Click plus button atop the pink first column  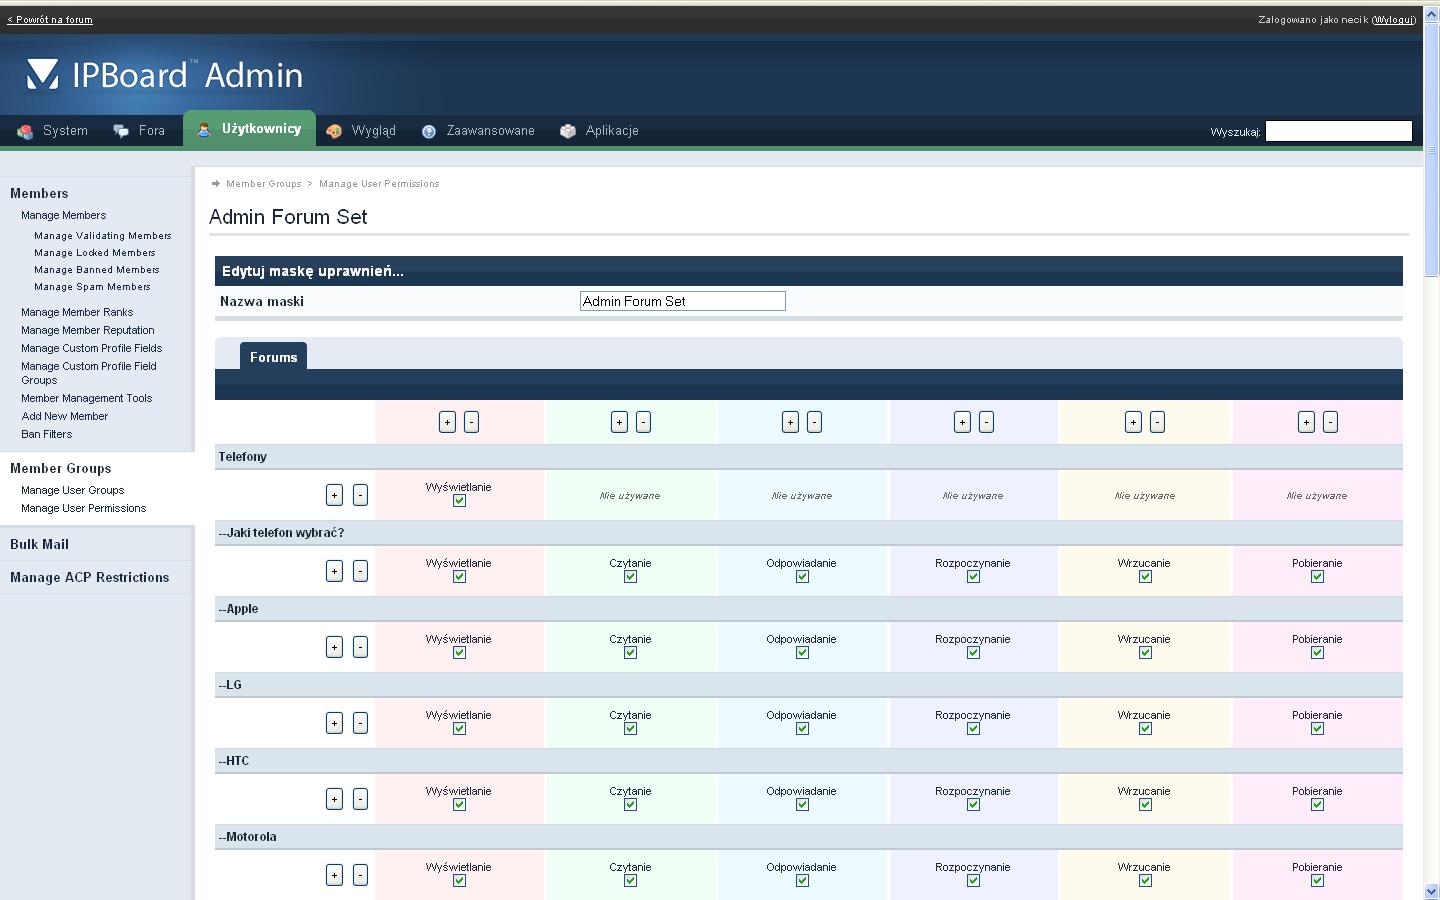point(447,422)
